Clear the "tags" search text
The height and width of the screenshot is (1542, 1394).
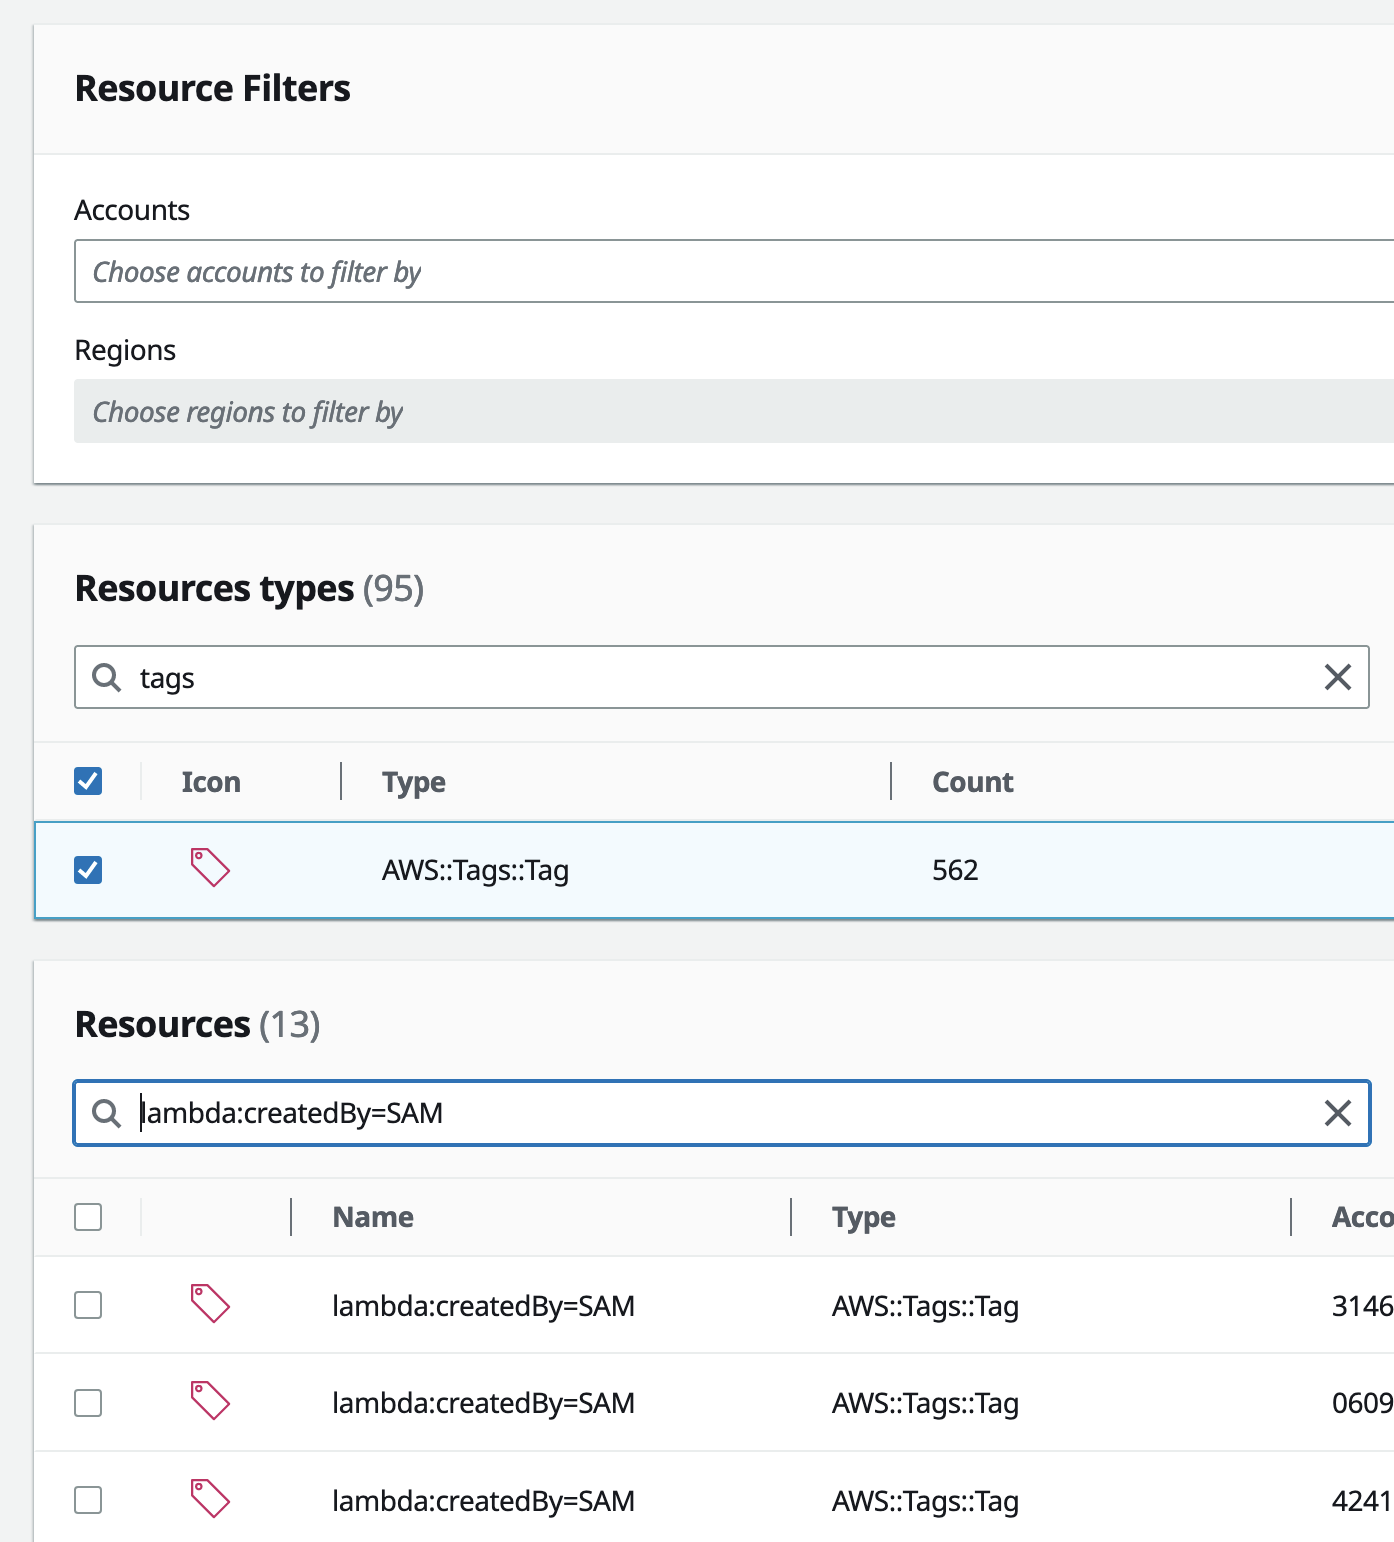point(1338,678)
